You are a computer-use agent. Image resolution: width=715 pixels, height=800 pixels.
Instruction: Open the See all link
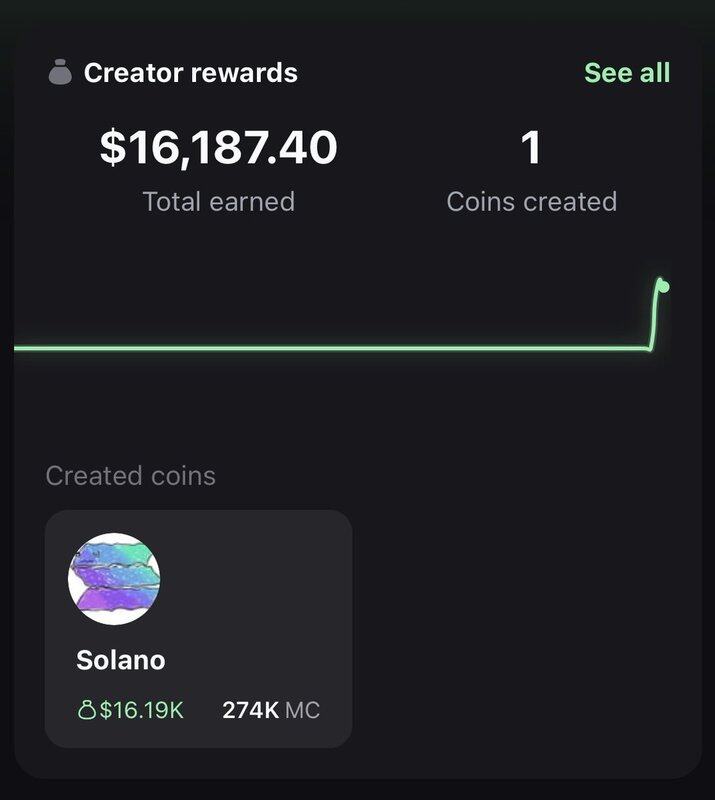[627, 73]
